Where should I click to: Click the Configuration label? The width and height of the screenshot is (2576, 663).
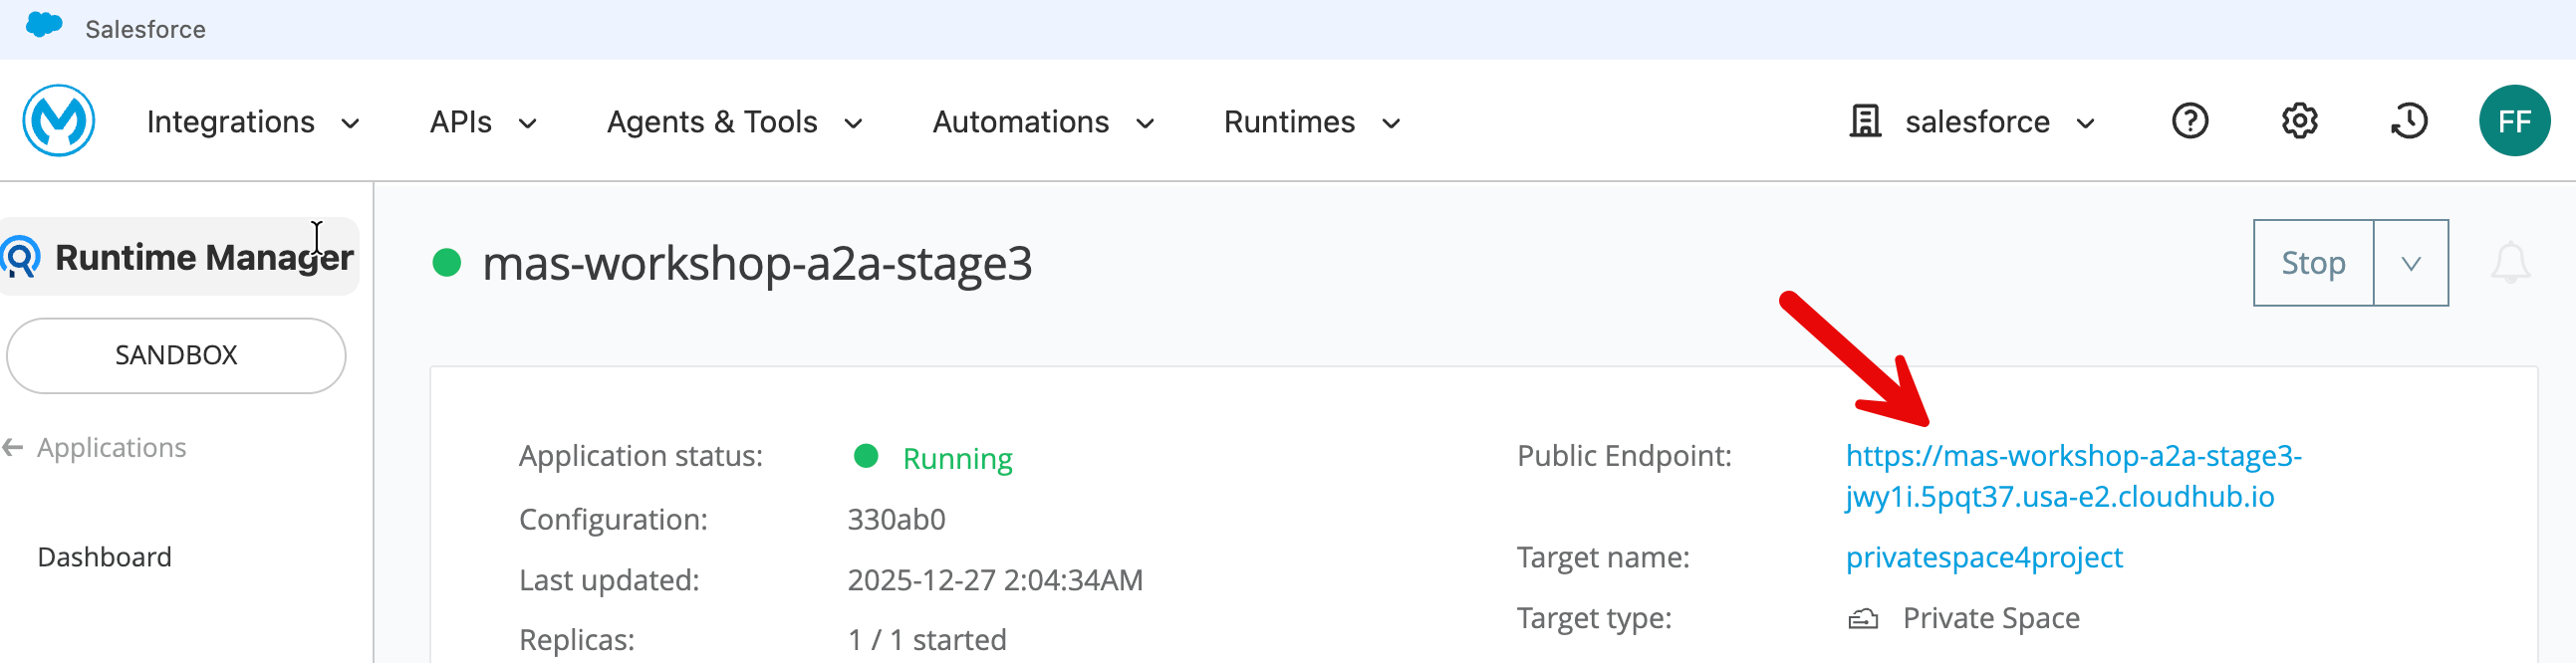613,520
